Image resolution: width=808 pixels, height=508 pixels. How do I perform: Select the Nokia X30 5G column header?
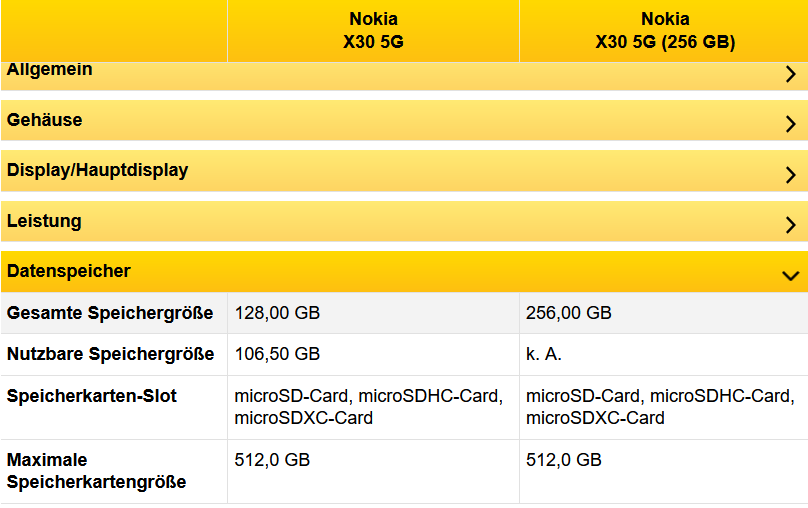[x=373, y=31]
